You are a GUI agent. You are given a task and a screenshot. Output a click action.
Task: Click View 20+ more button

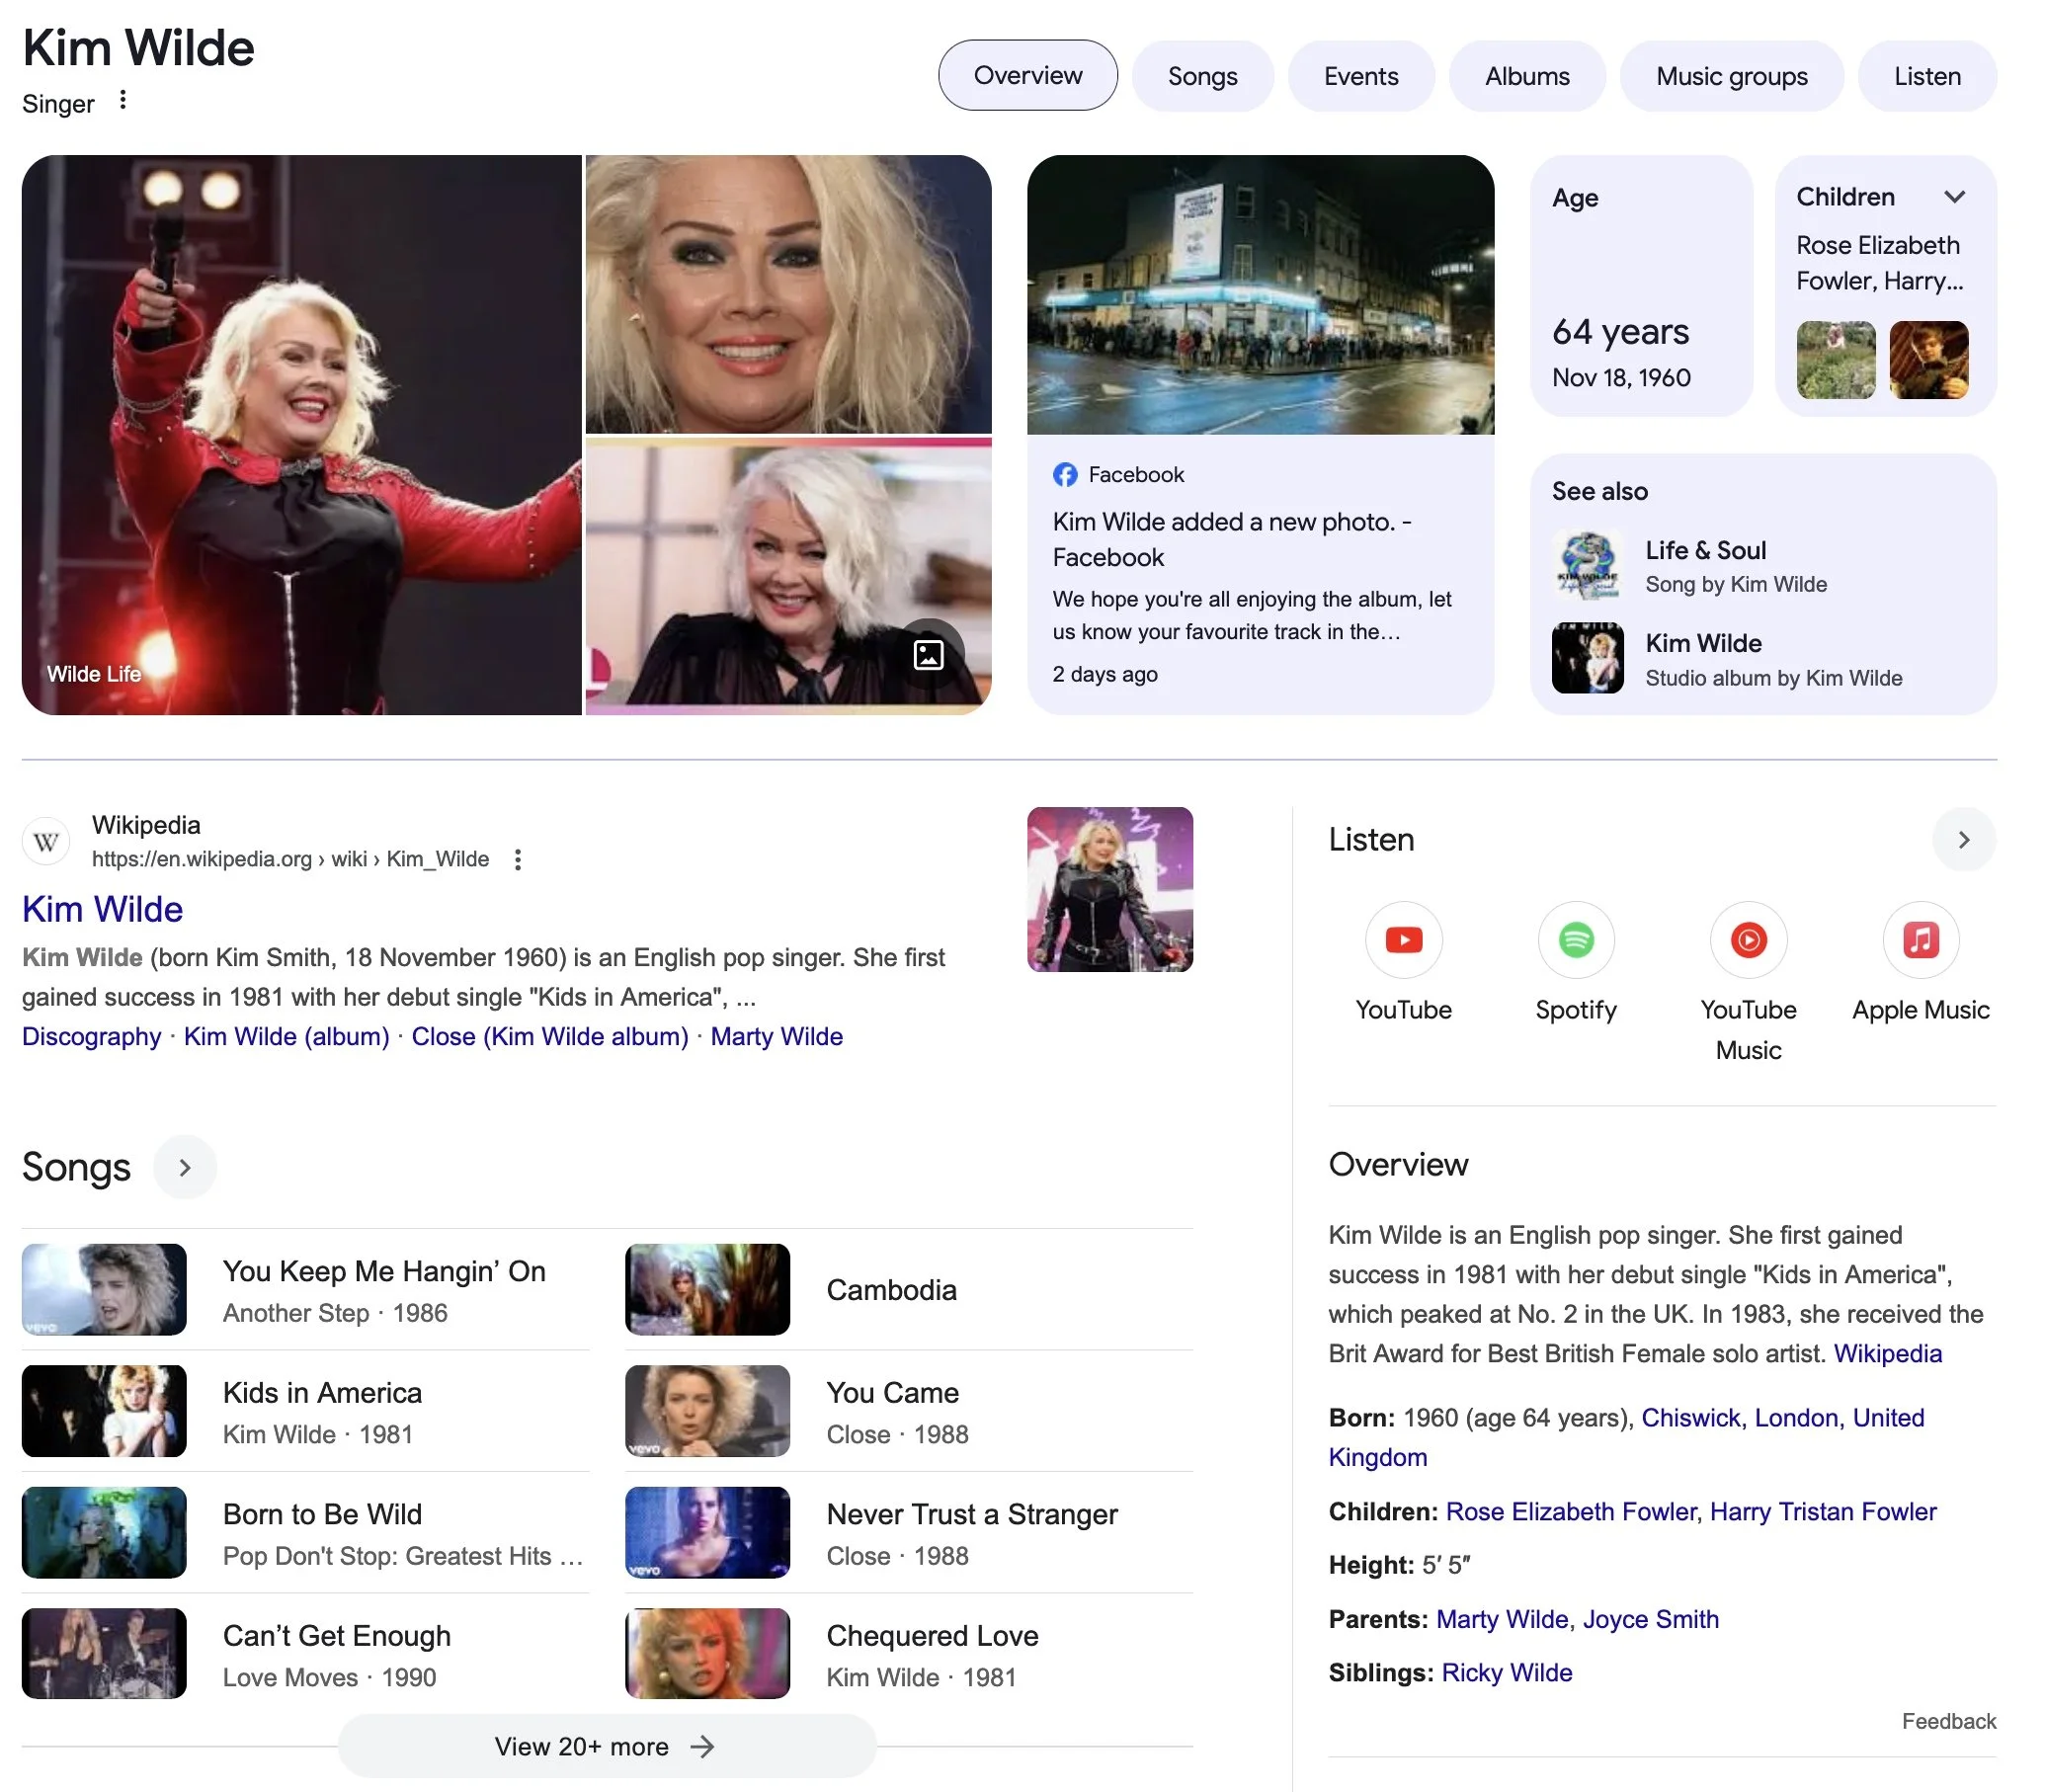[x=606, y=1746]
